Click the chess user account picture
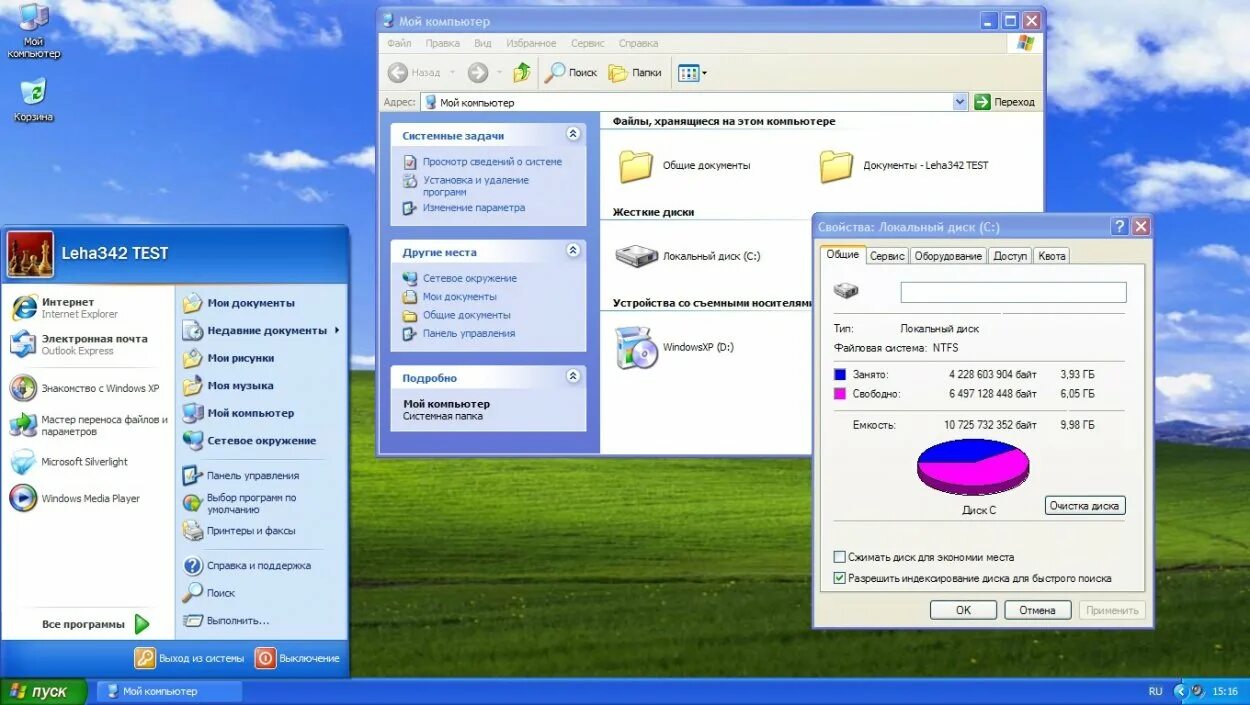This screenshot has width=1250, height=705. point(31,254)
